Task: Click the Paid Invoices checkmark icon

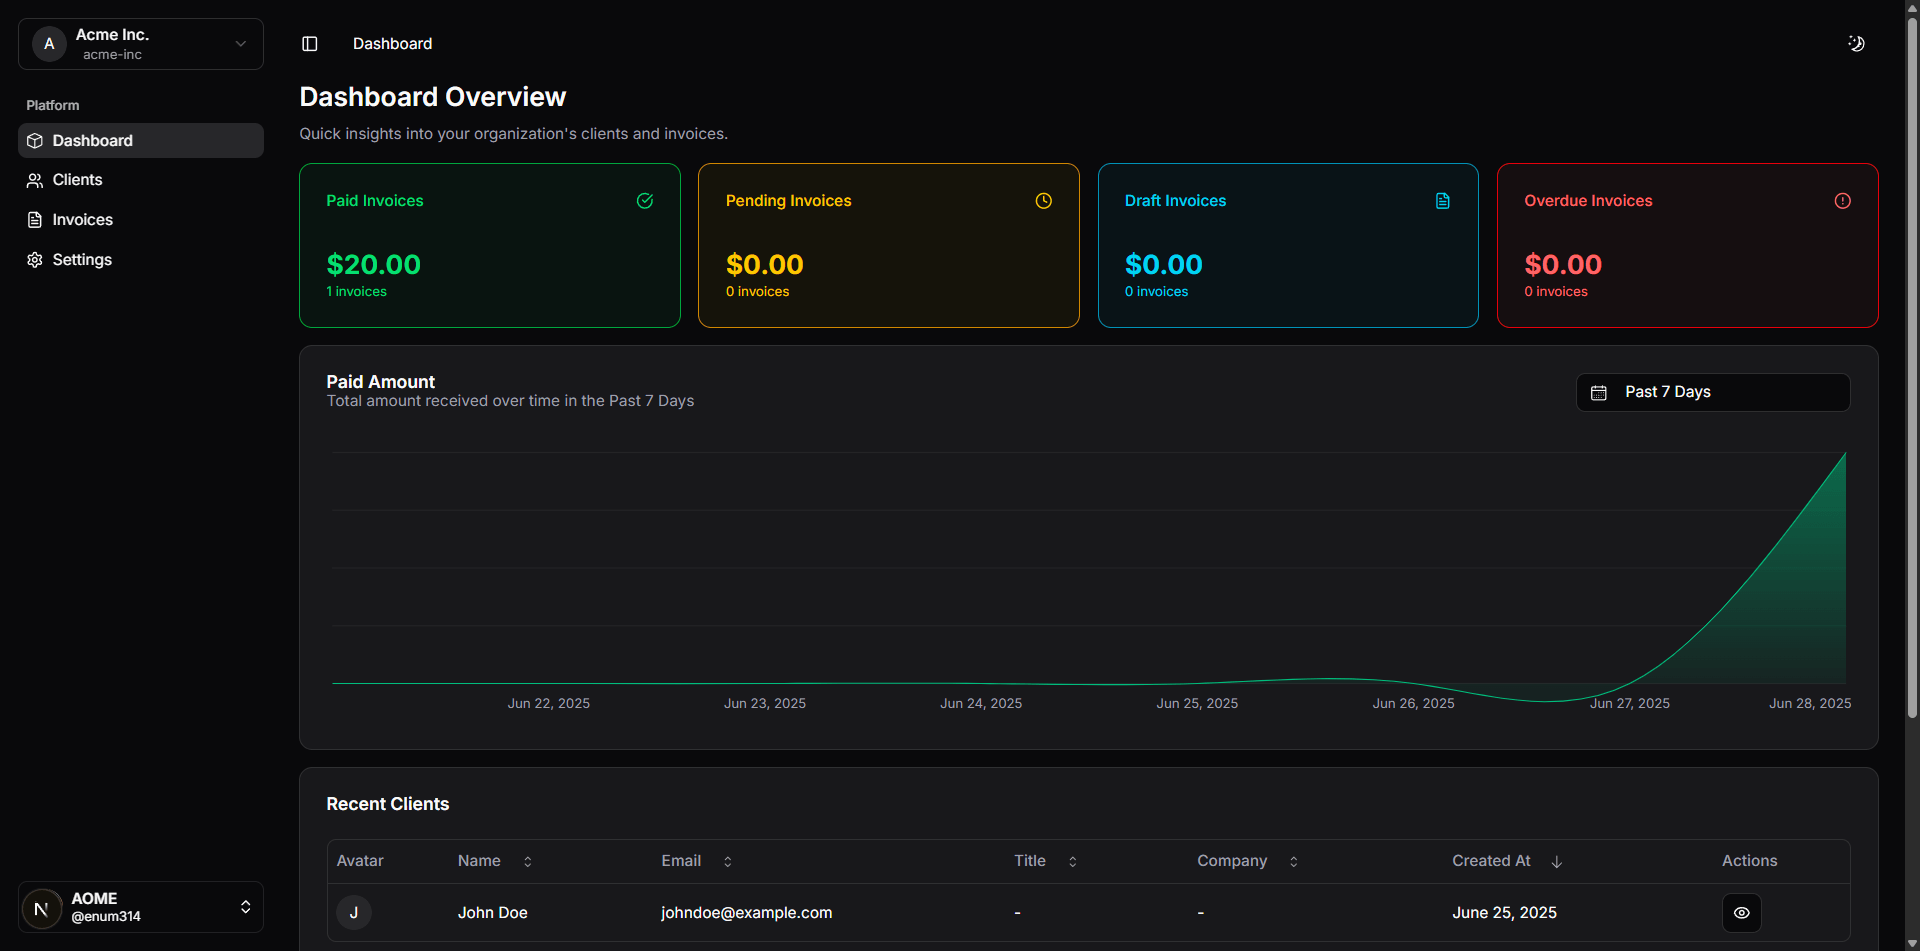Action: (645, 201)
